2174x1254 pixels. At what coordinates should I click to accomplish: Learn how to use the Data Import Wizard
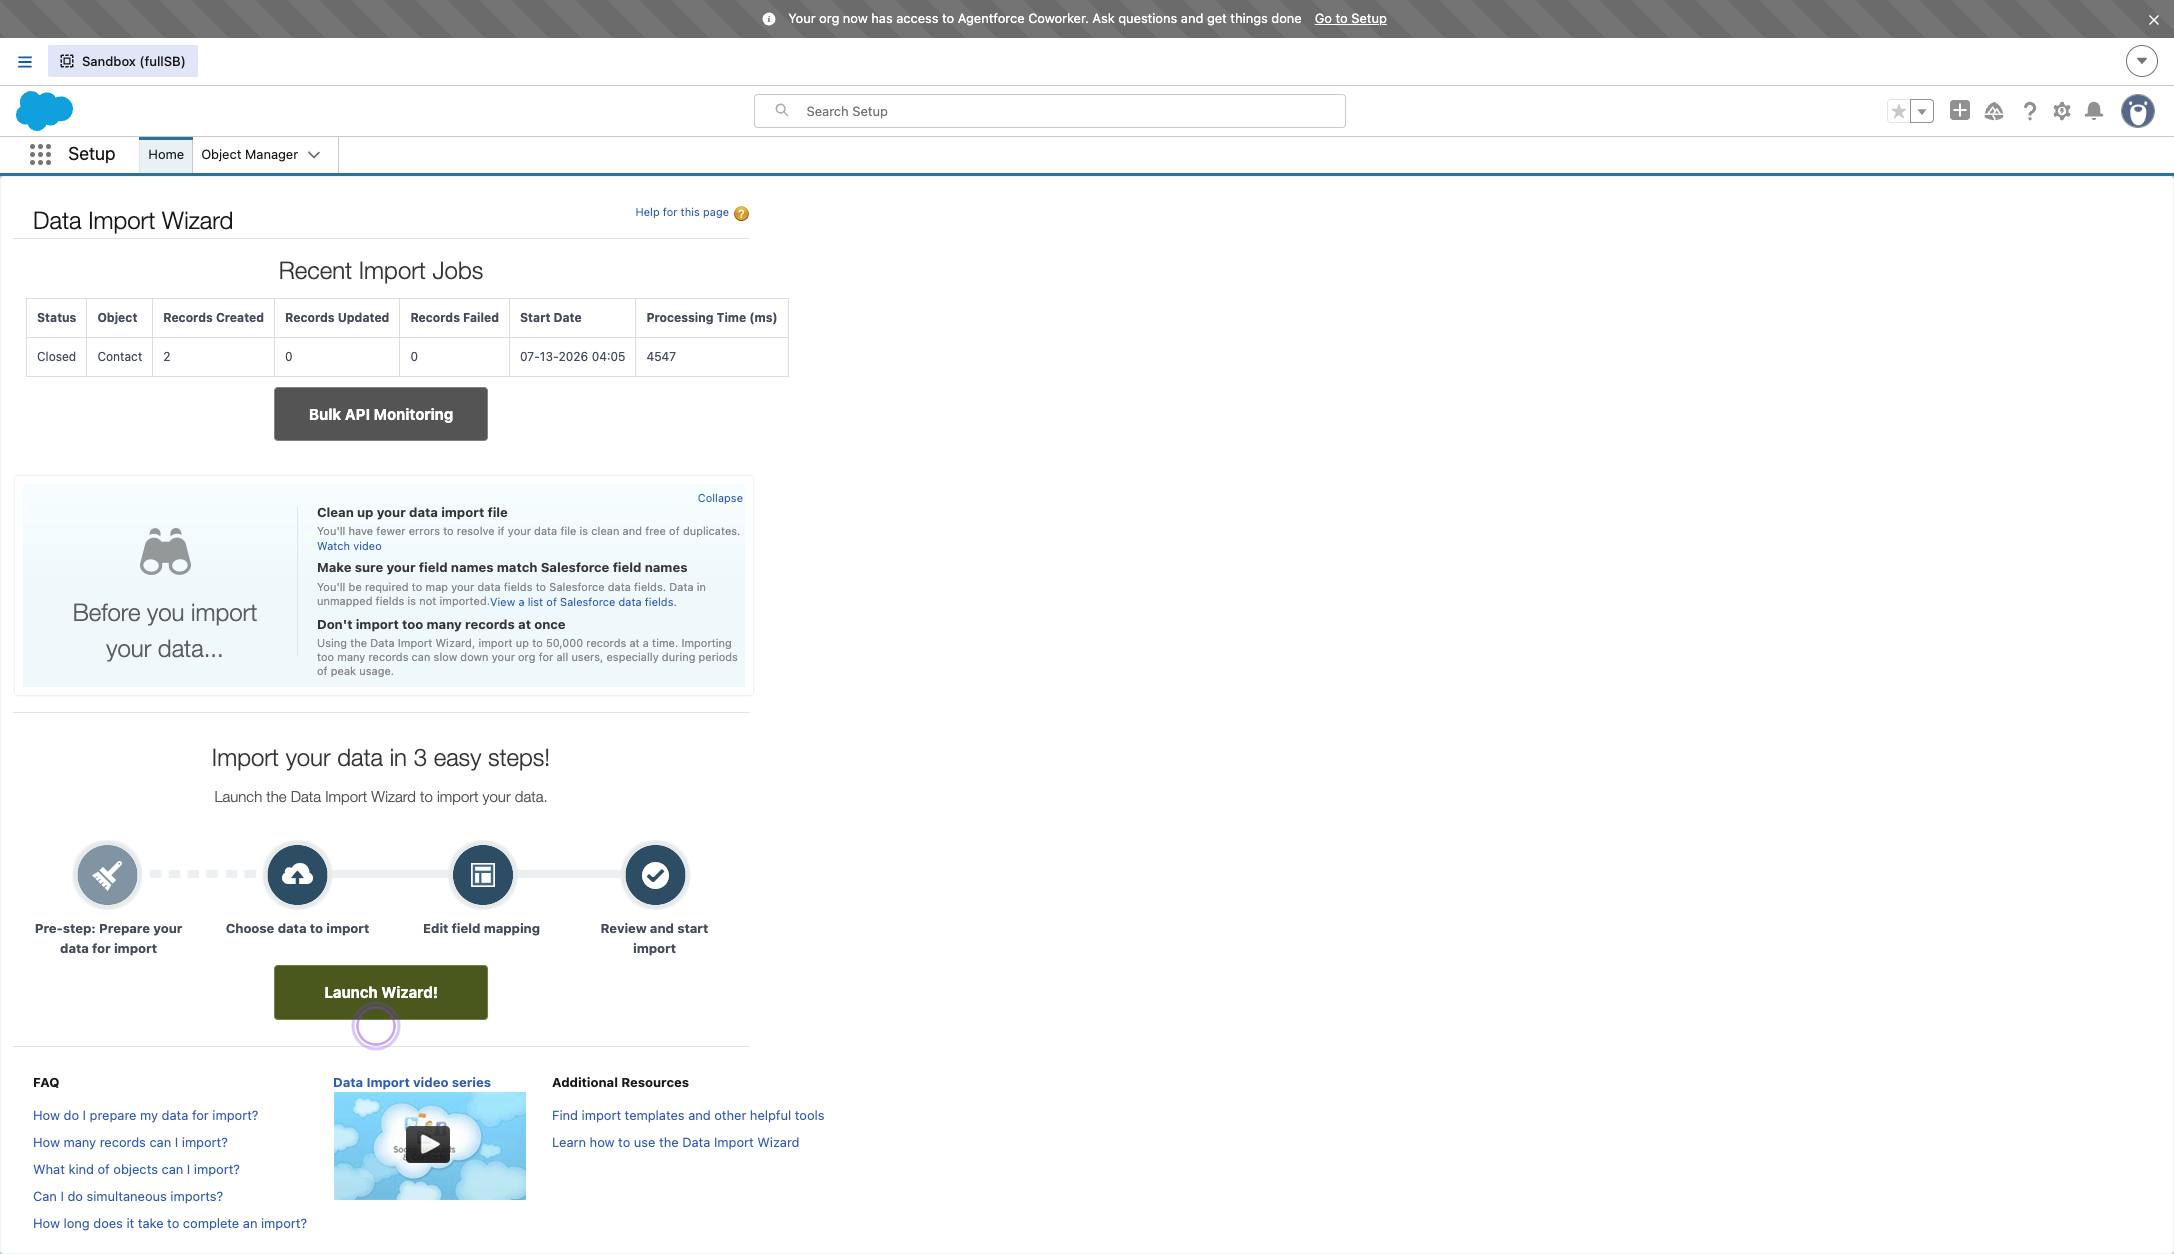(675, 1142)
